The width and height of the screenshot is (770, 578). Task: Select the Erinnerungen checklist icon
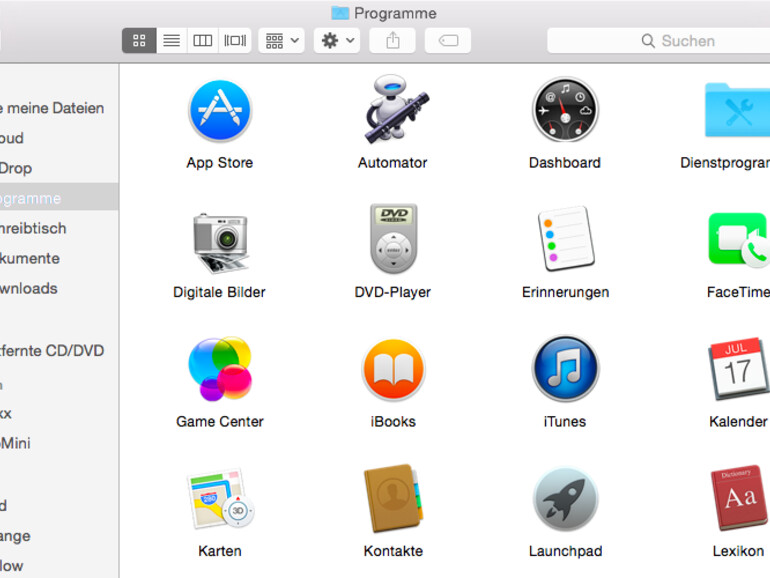[566, 238]
